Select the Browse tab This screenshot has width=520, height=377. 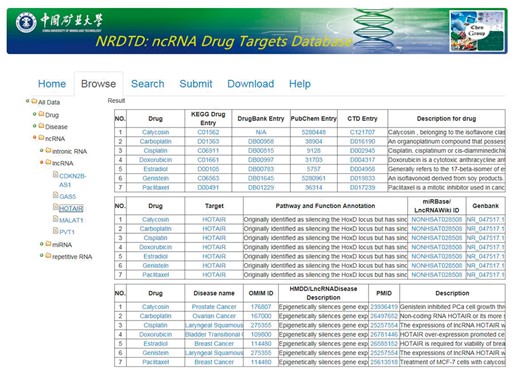(x=98, y=84)
